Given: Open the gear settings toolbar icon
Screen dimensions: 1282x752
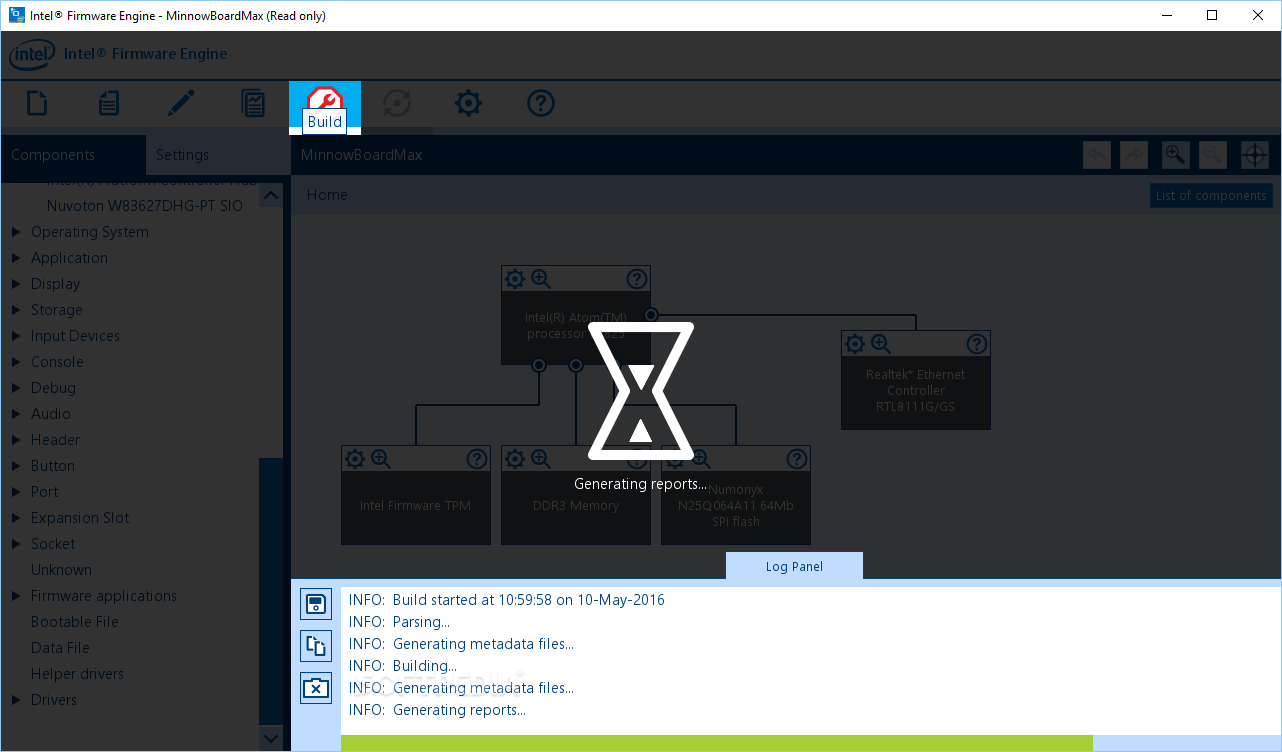Looking at the screenshot, I should click(469, 103).
